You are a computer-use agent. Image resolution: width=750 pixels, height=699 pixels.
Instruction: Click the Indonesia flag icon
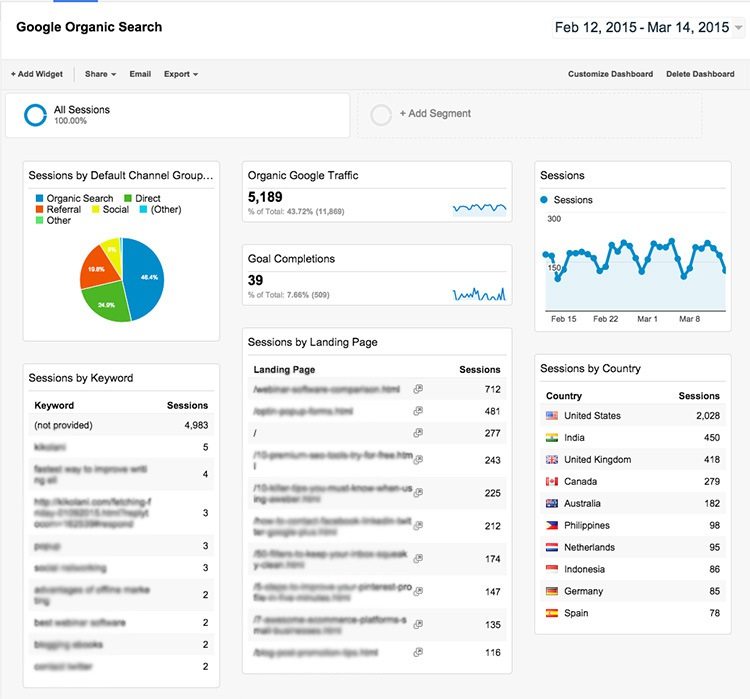click(552, 569)
